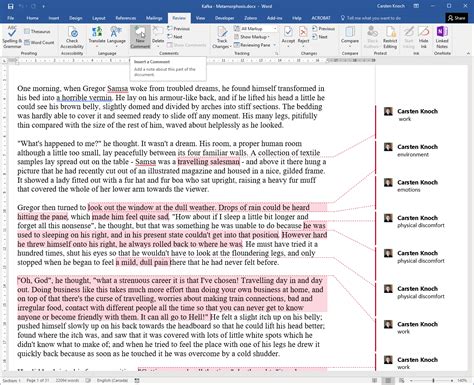Open the File menu
Screen dimensions: 474x385
[11, 18]
